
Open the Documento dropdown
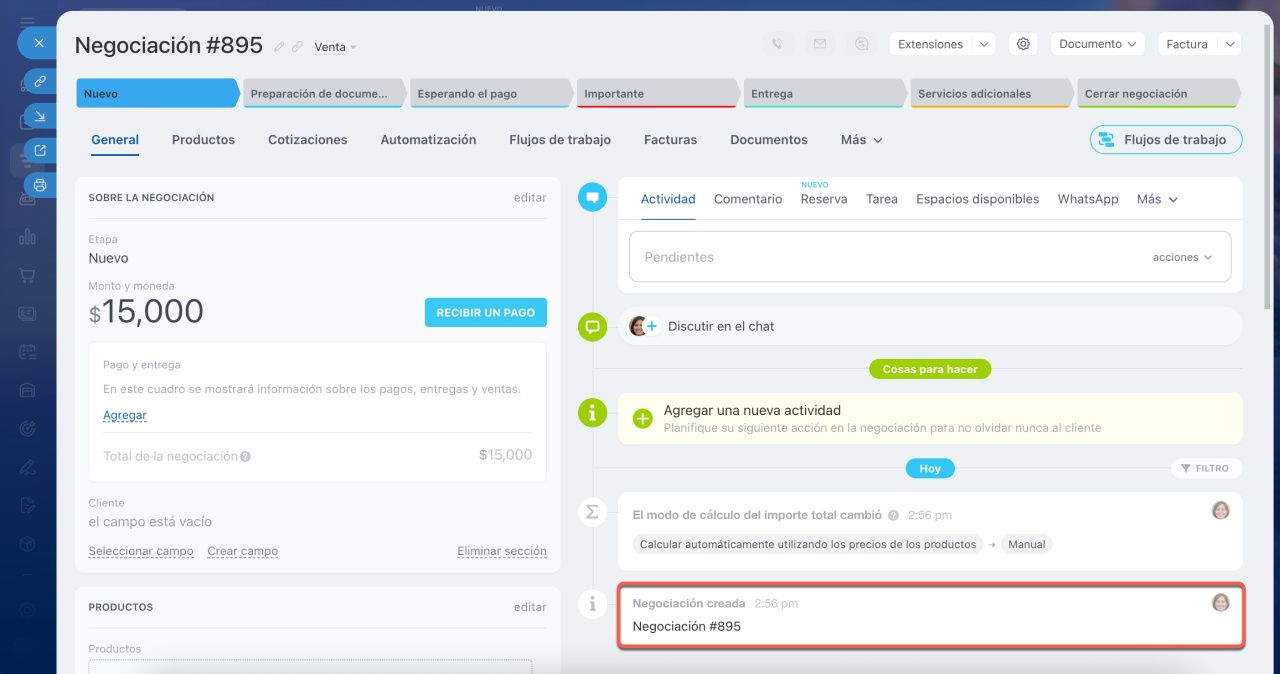(x=1098, y=44)
